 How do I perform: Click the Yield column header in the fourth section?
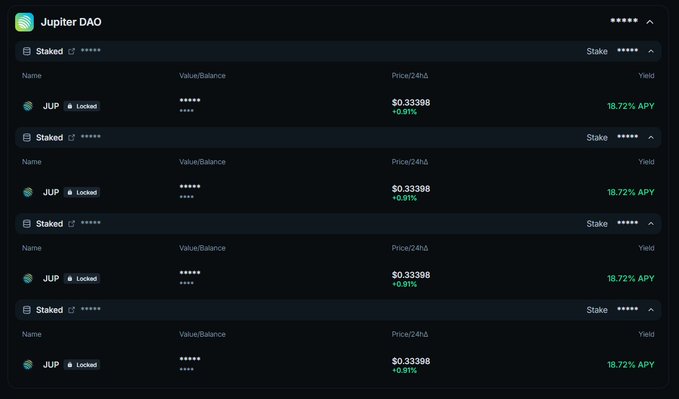[x=646, y=334]
